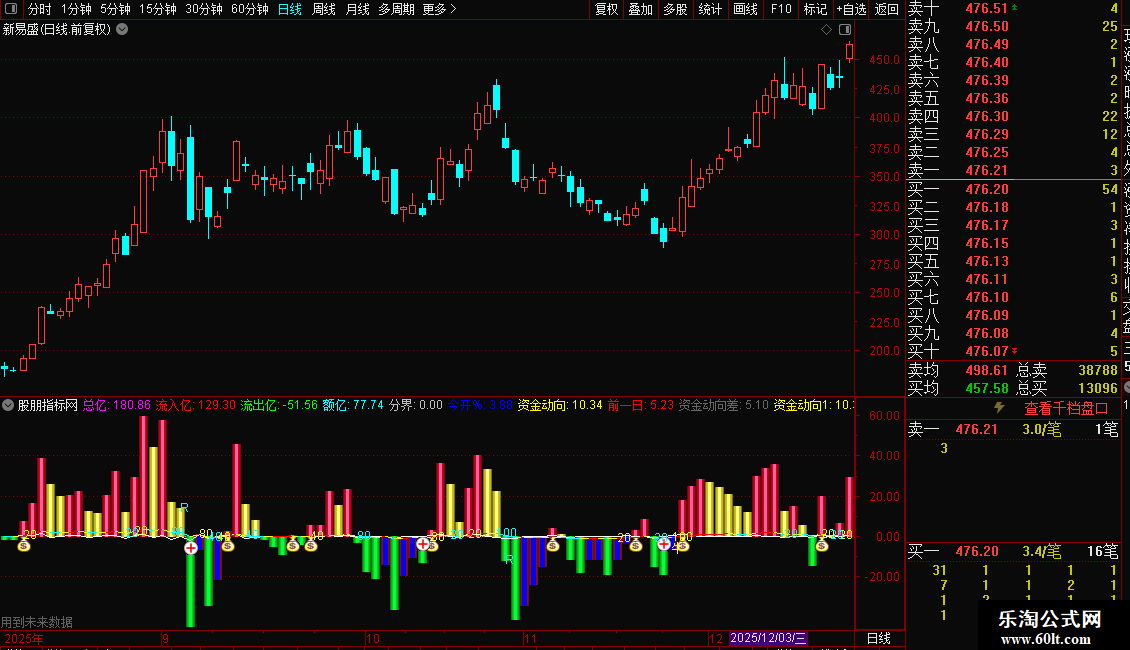Viewport: 1130px width, 650px height.
Task: Open the 画线 drawing tools
Action: coord(745,9)
